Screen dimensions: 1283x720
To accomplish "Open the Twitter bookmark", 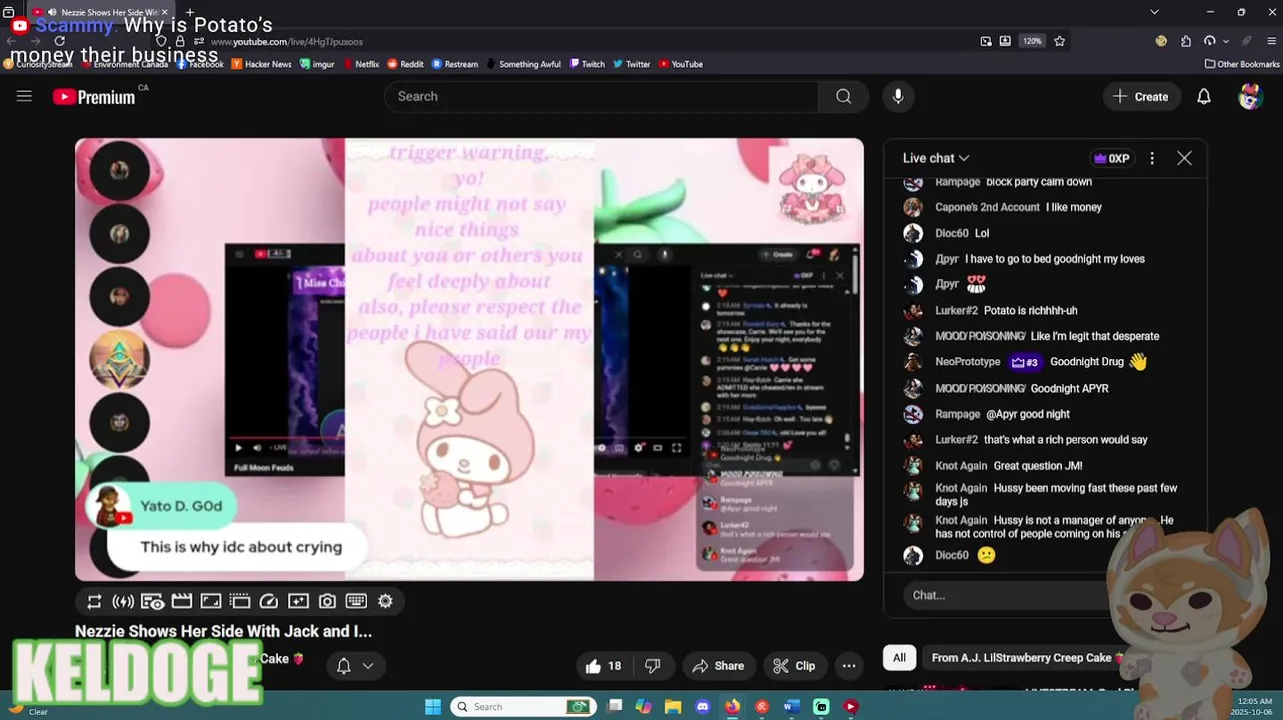I will [632, 64].
